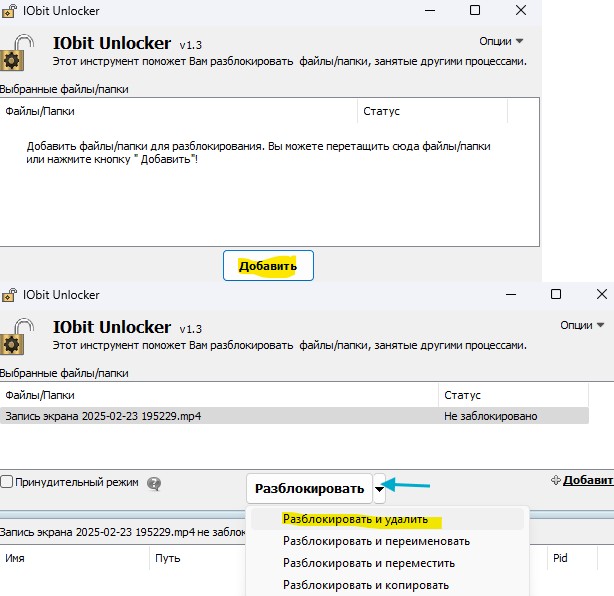Click the Путь column header

[168, 558]
